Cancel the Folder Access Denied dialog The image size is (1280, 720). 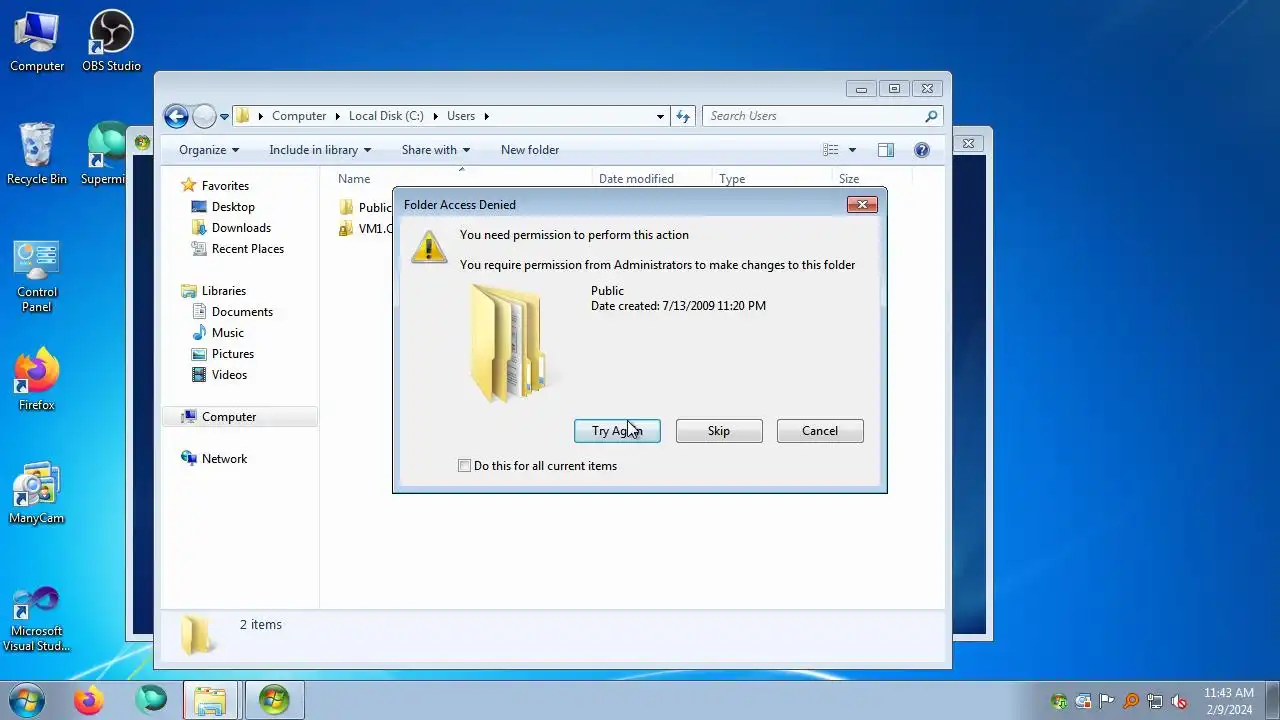coord(820,431)
